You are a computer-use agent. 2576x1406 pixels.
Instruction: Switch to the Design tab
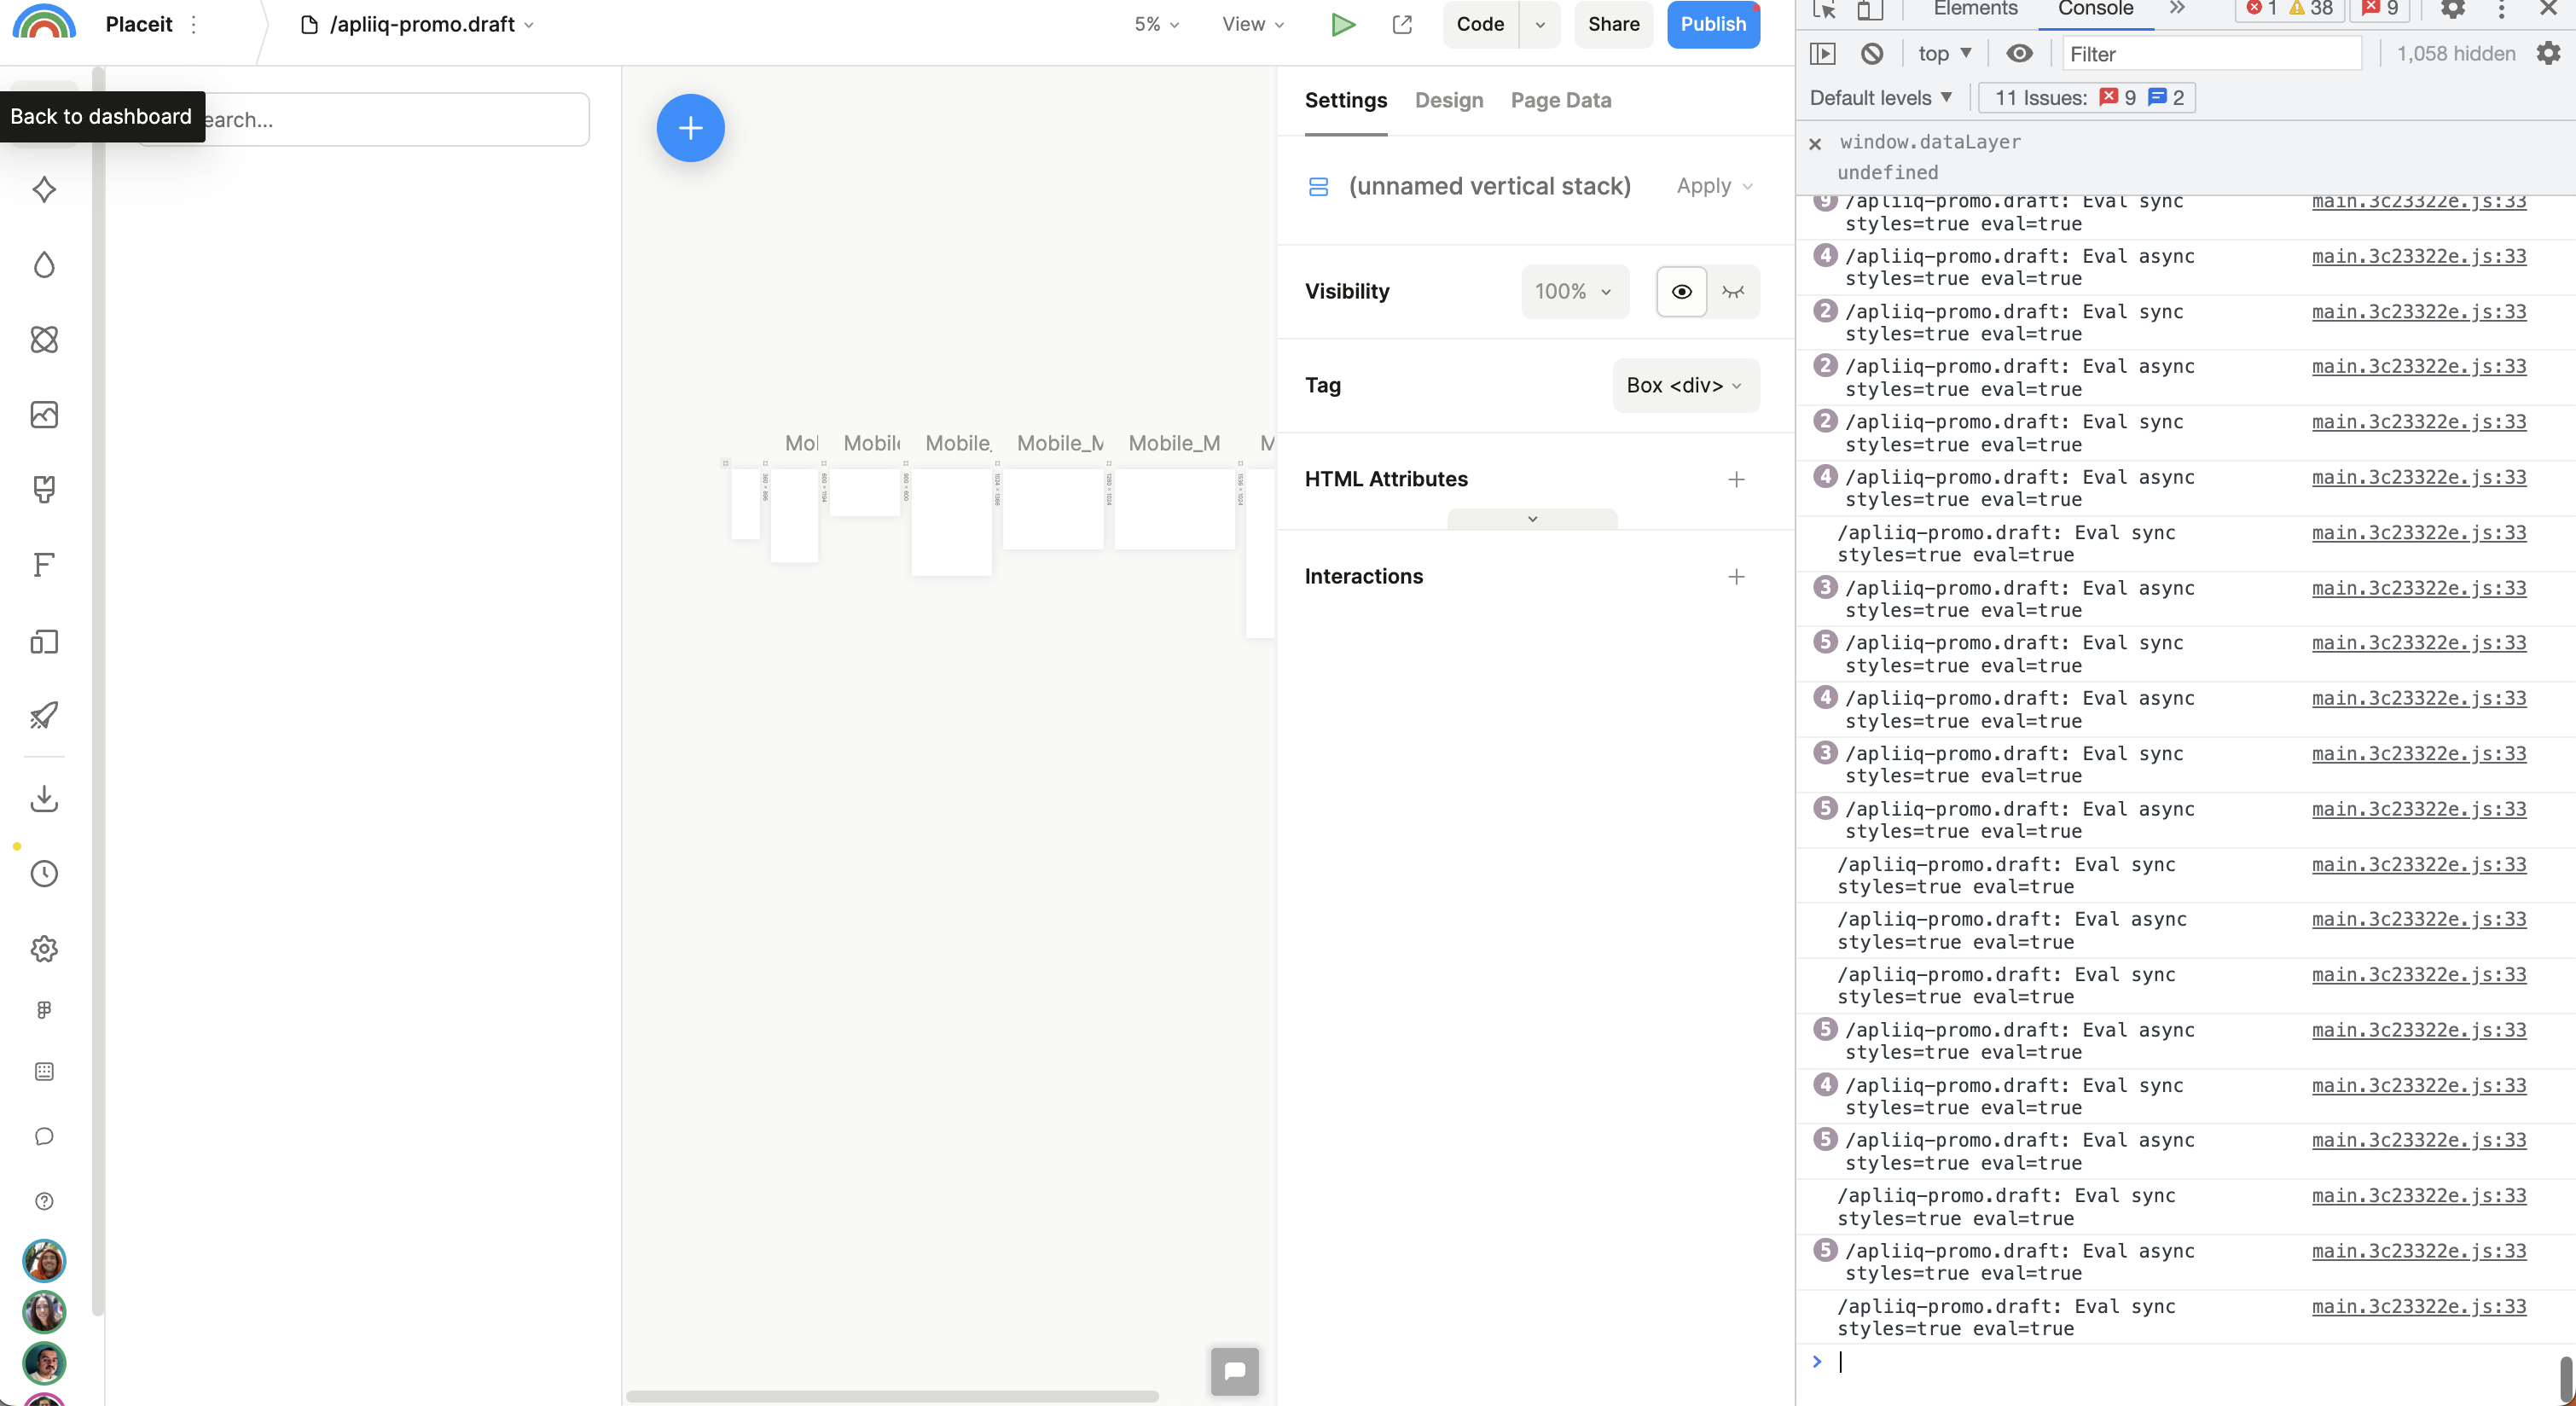coord(1448,100)
